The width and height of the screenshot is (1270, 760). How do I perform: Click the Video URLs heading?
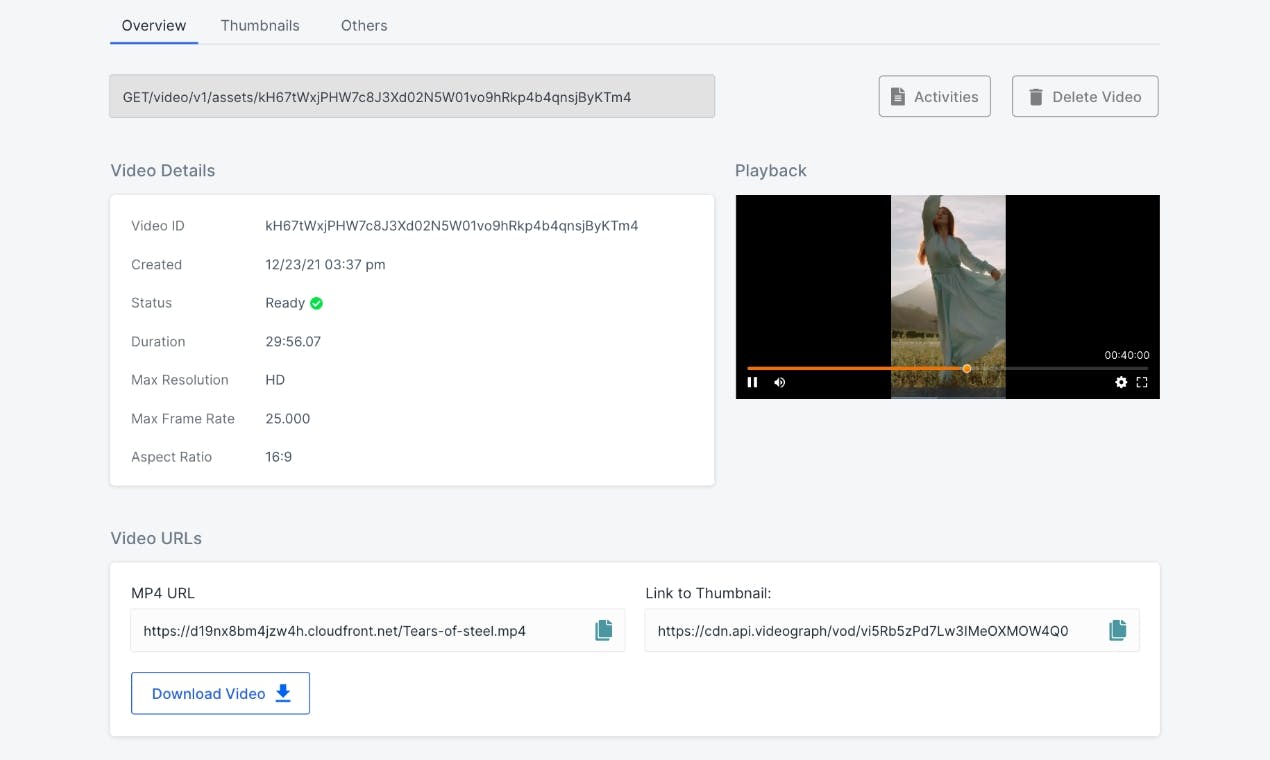[156, 538]
